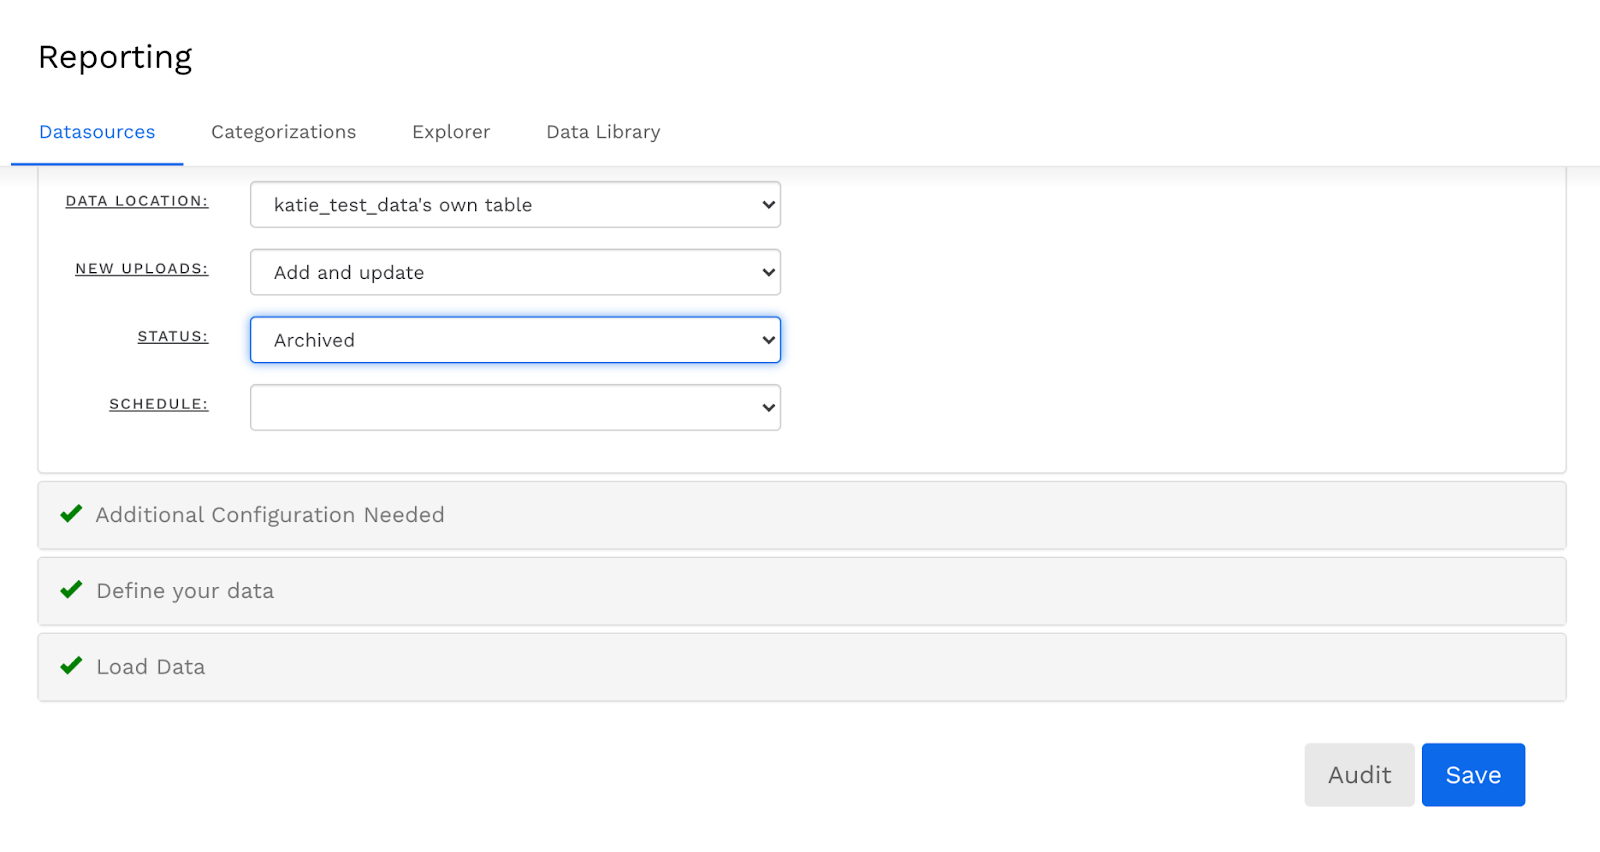The height and width of the screenshot is (852, 1600).
Task: Click the underlined STATUS label
Action: [x=173, y=337]
